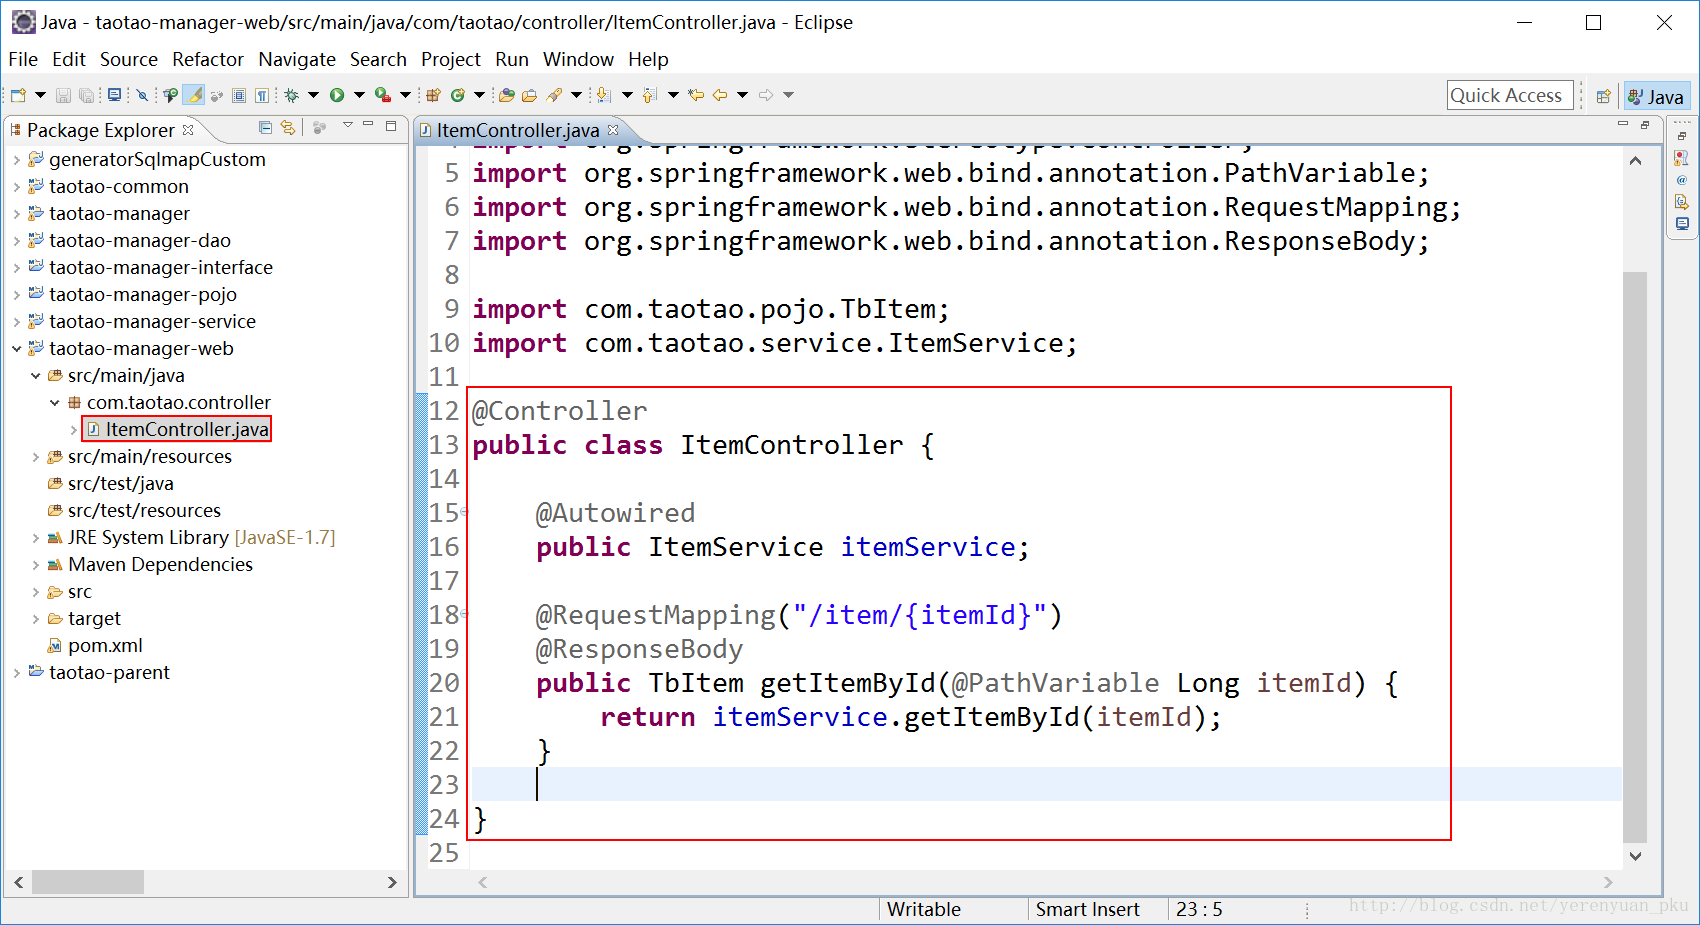
Task: Open the Project menu
Action: [451, 59]
